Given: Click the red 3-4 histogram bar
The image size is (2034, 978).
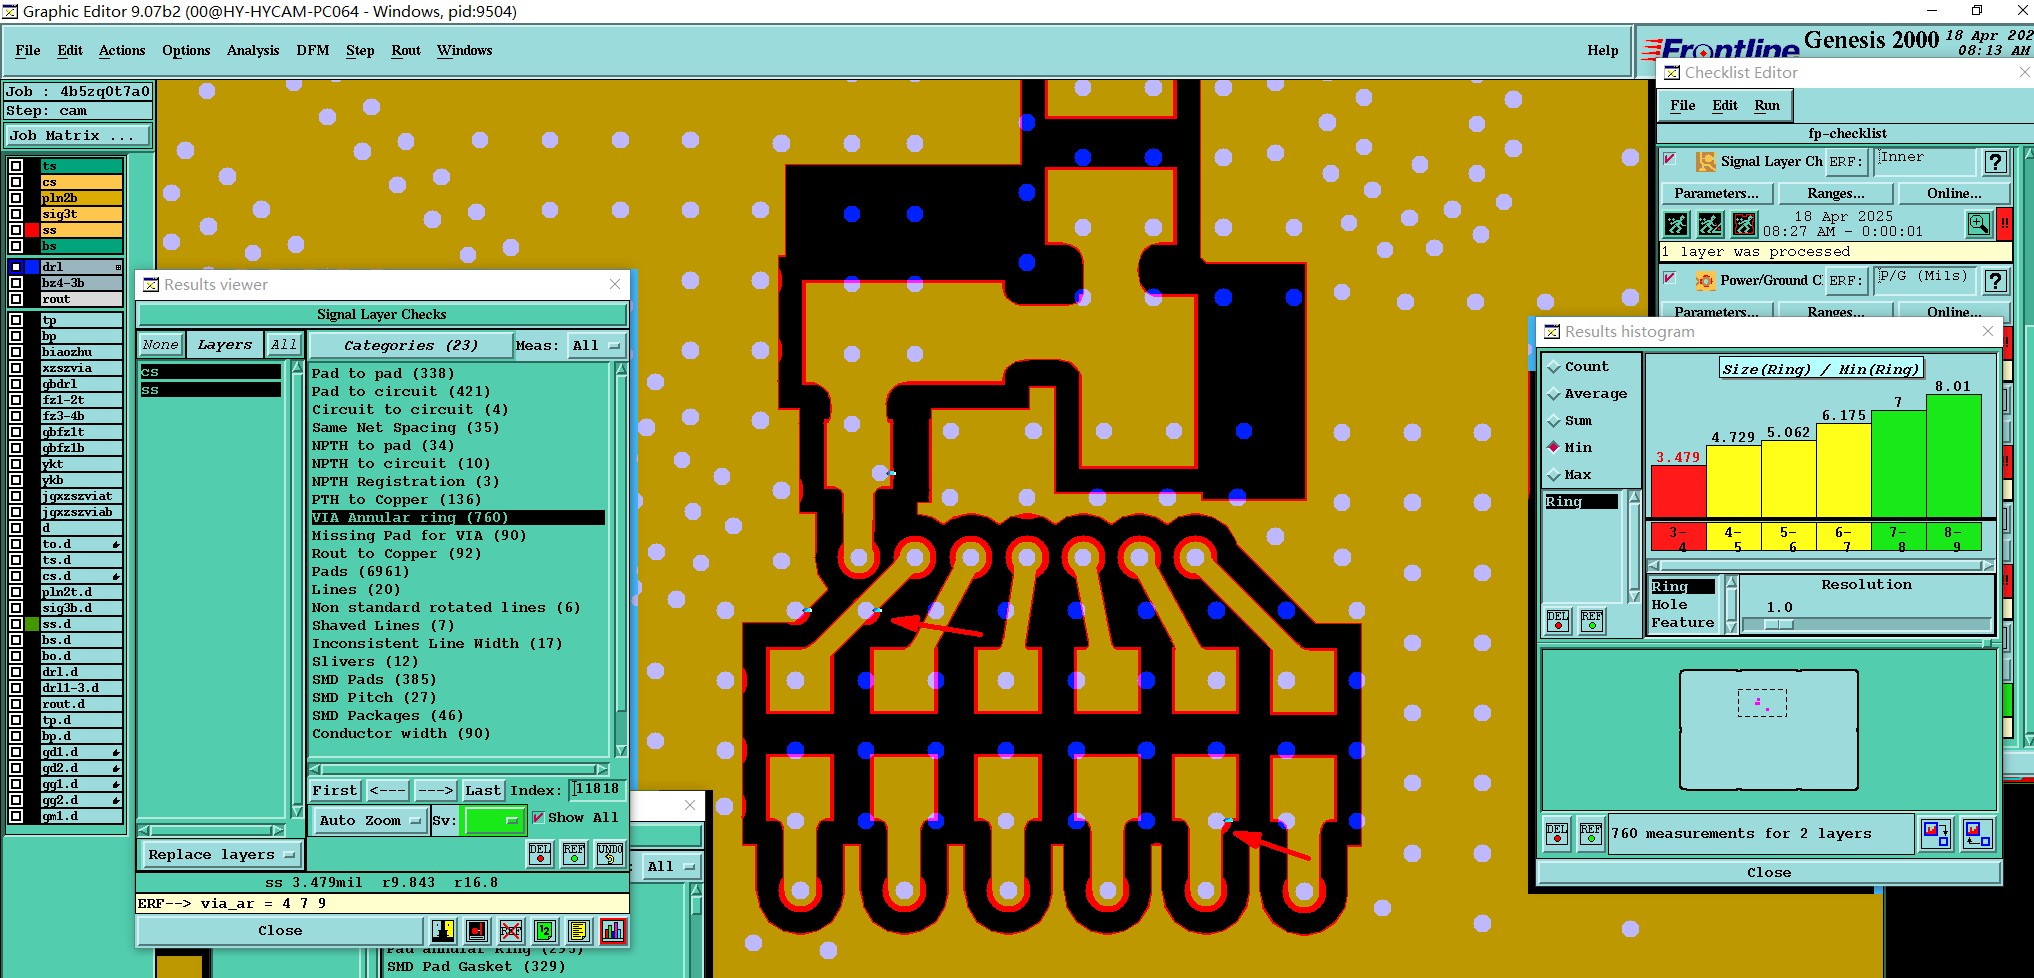Looking at the screenshot, I should (x=1678, y=491).
